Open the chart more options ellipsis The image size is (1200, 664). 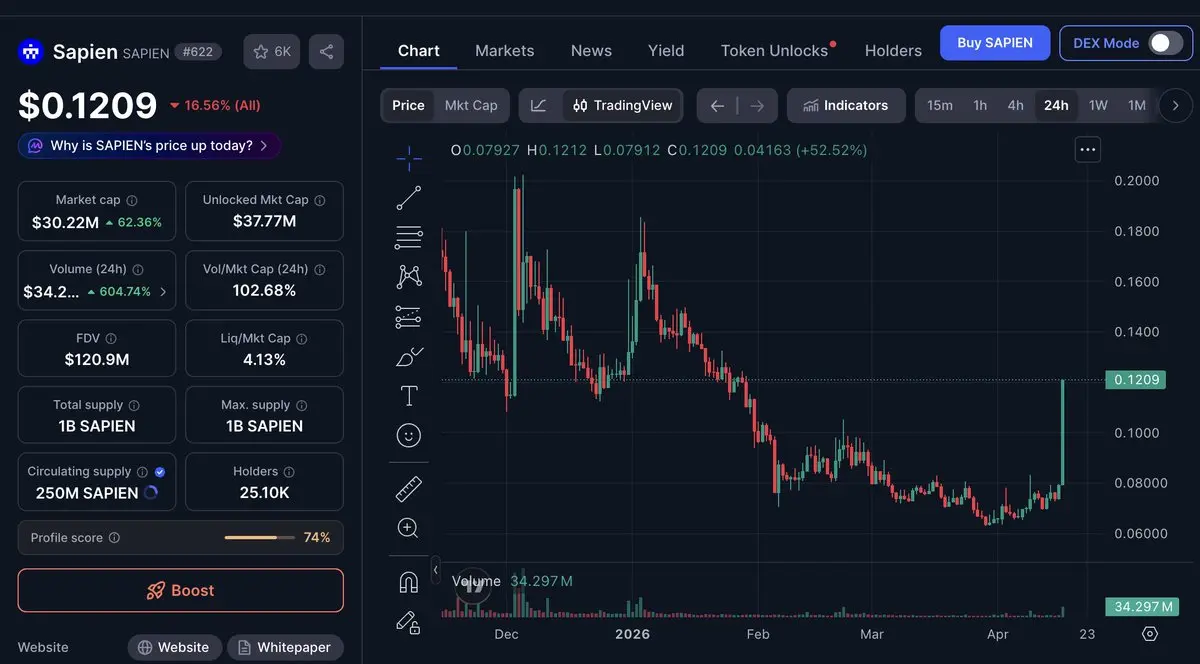(1088, 150)
